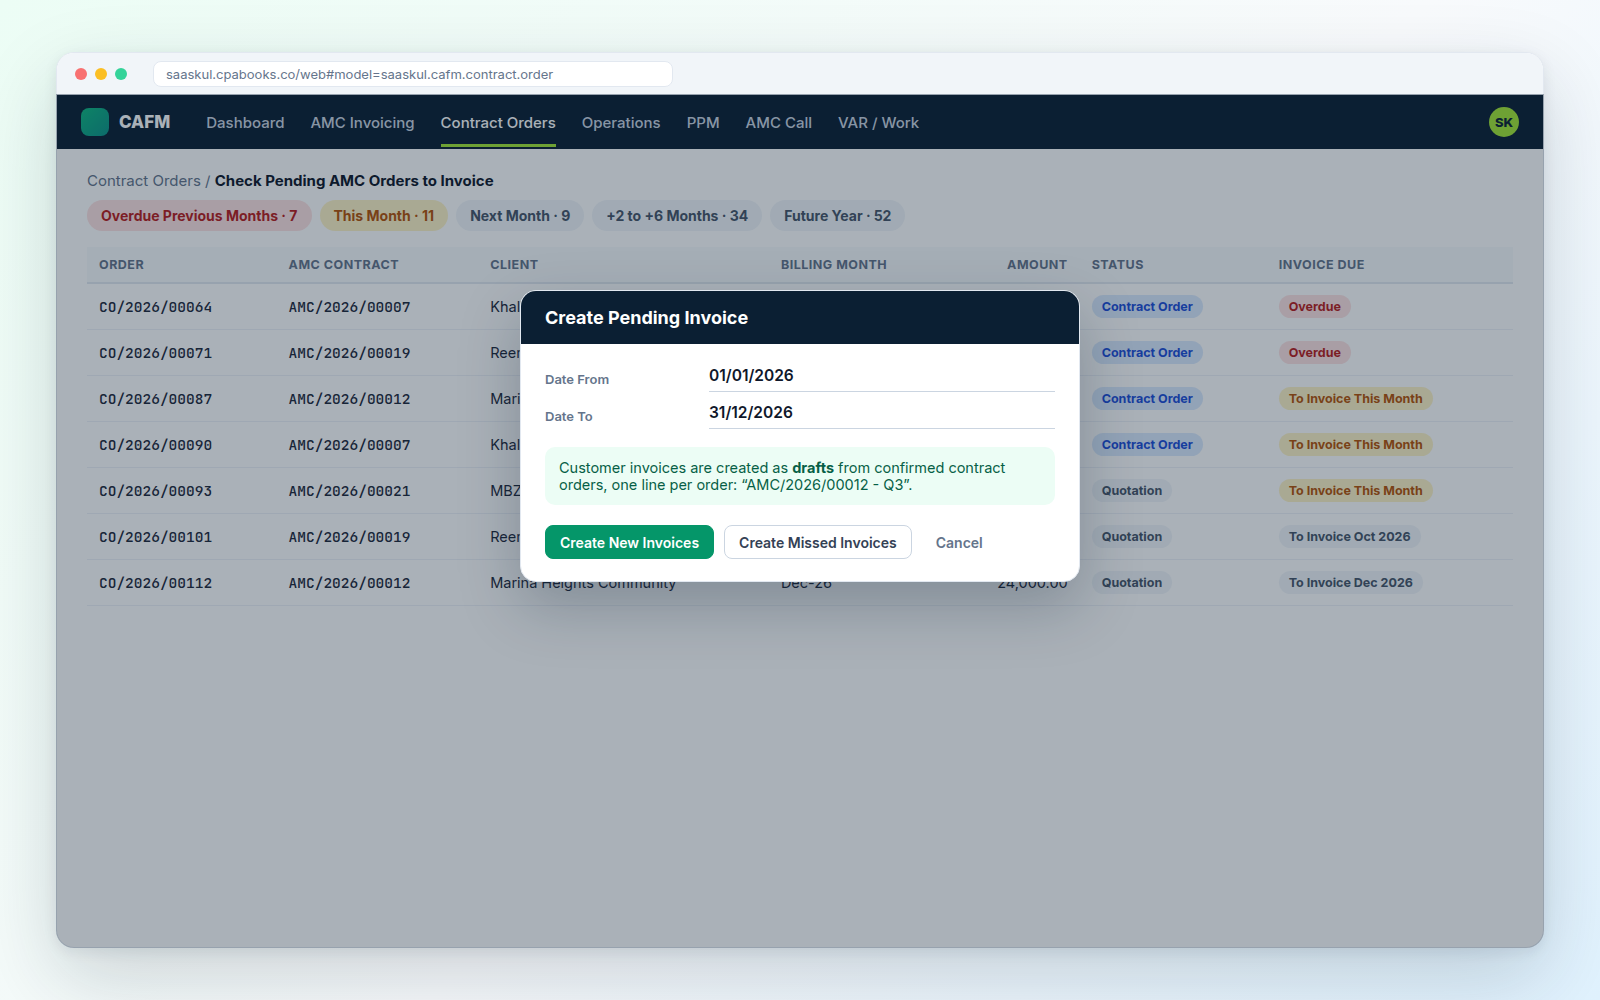Click Quotation status of CO/2026/00112

(1131, 583)
